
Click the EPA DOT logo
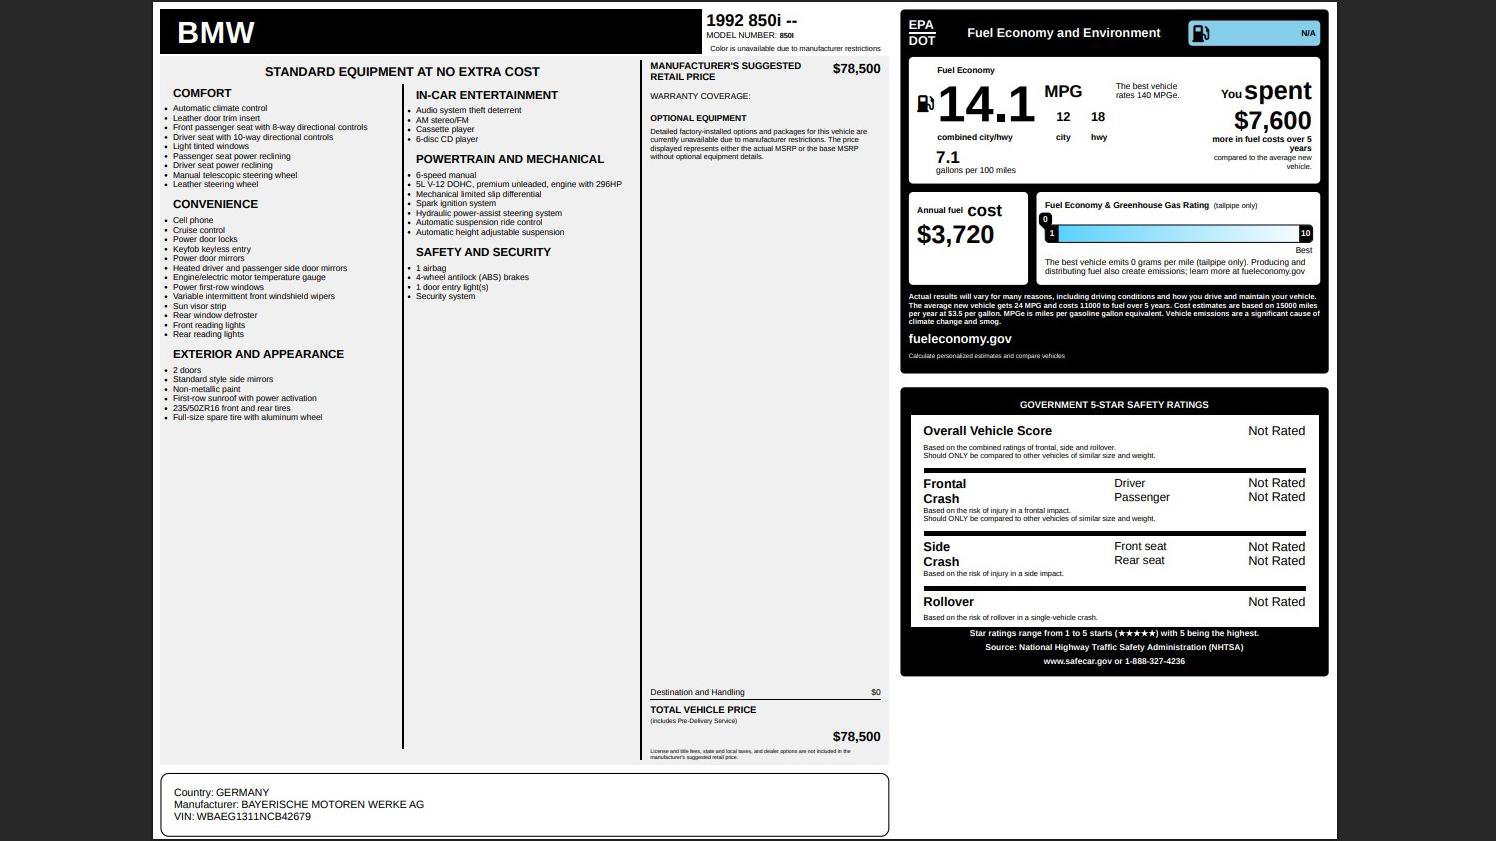pos(922,33)
